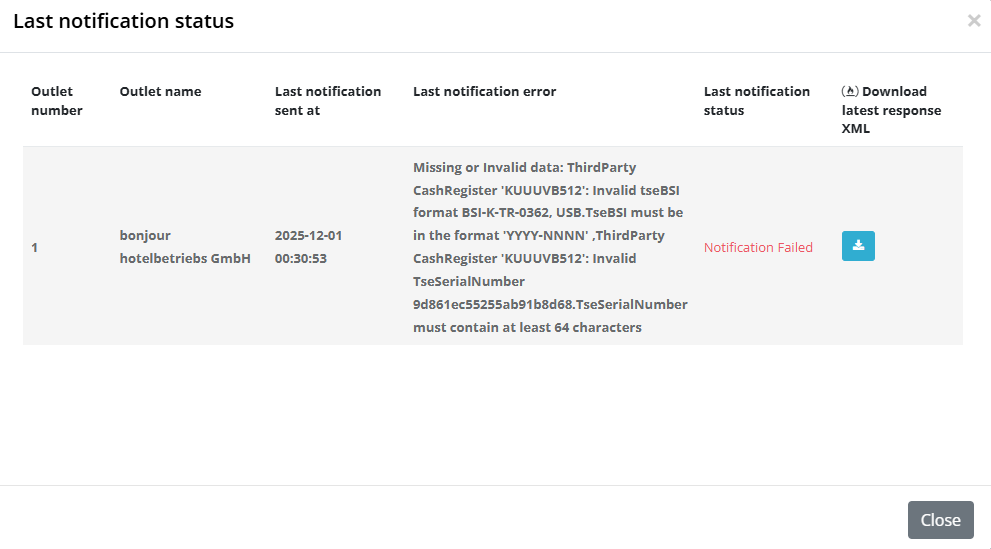This screenshot has width=991, height=549.
Task: Click the Outlet number column header
Action: pos(57,101)
